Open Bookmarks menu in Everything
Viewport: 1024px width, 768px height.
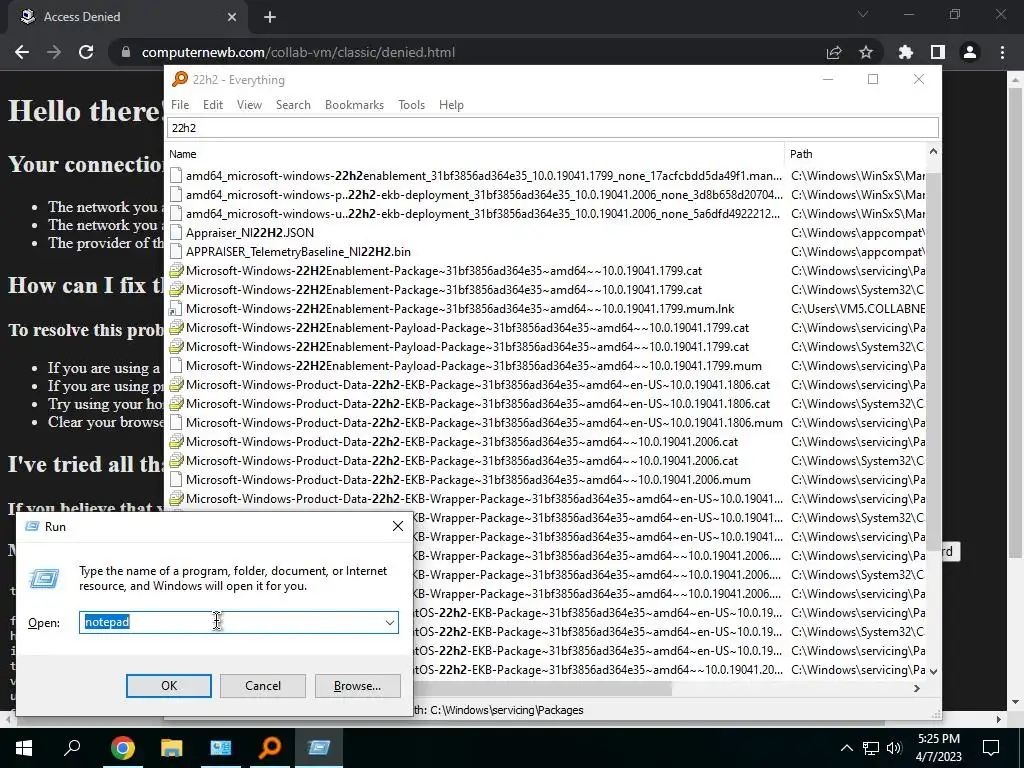pos(354,104)
